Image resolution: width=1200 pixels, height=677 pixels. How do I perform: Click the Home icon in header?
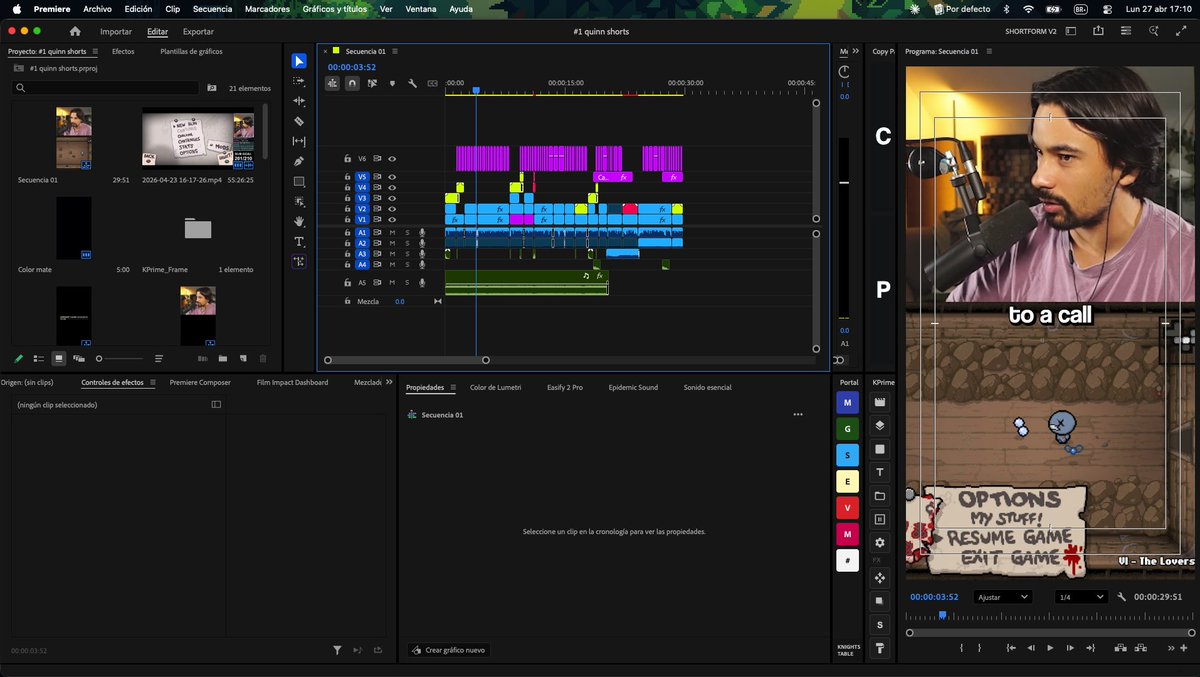click(75, 31)
